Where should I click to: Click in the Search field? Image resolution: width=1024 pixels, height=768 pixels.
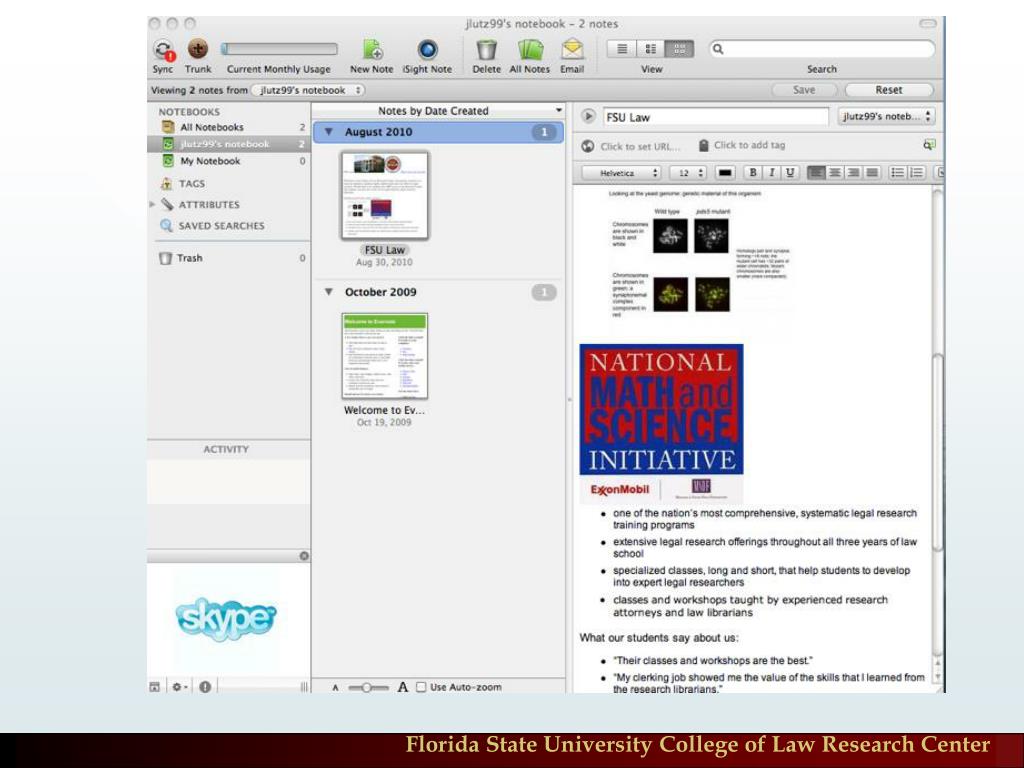[822, 49]
